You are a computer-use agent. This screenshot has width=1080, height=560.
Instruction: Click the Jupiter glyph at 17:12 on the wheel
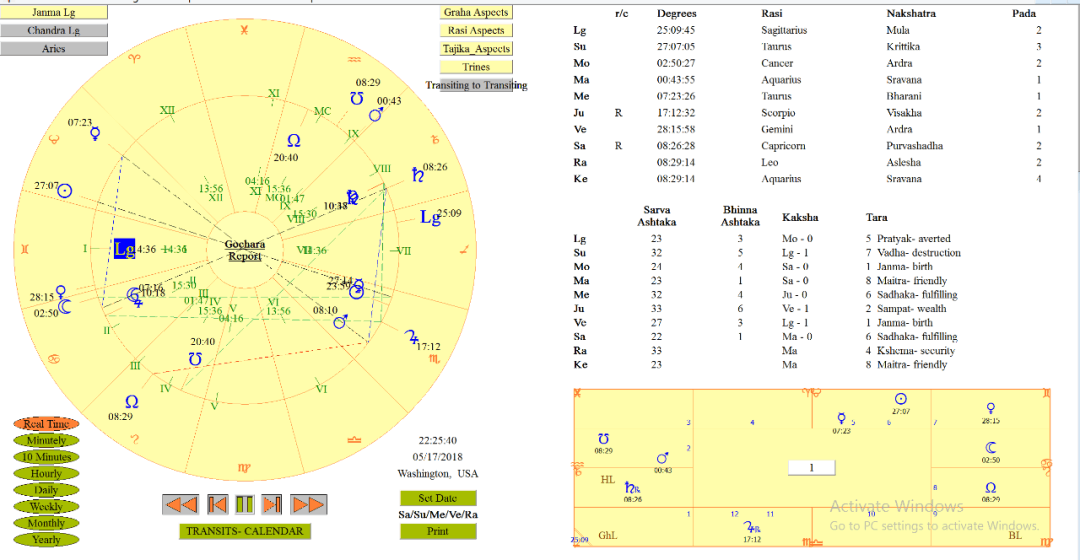tap(410, 337)
